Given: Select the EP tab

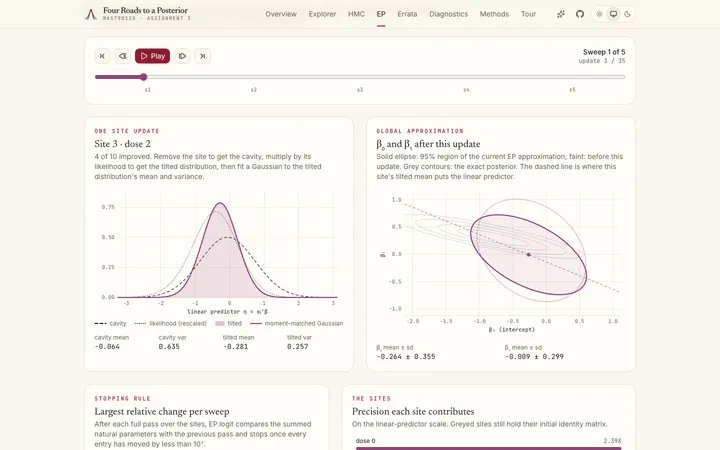Looking at the screenshot, I should point(381,14).
